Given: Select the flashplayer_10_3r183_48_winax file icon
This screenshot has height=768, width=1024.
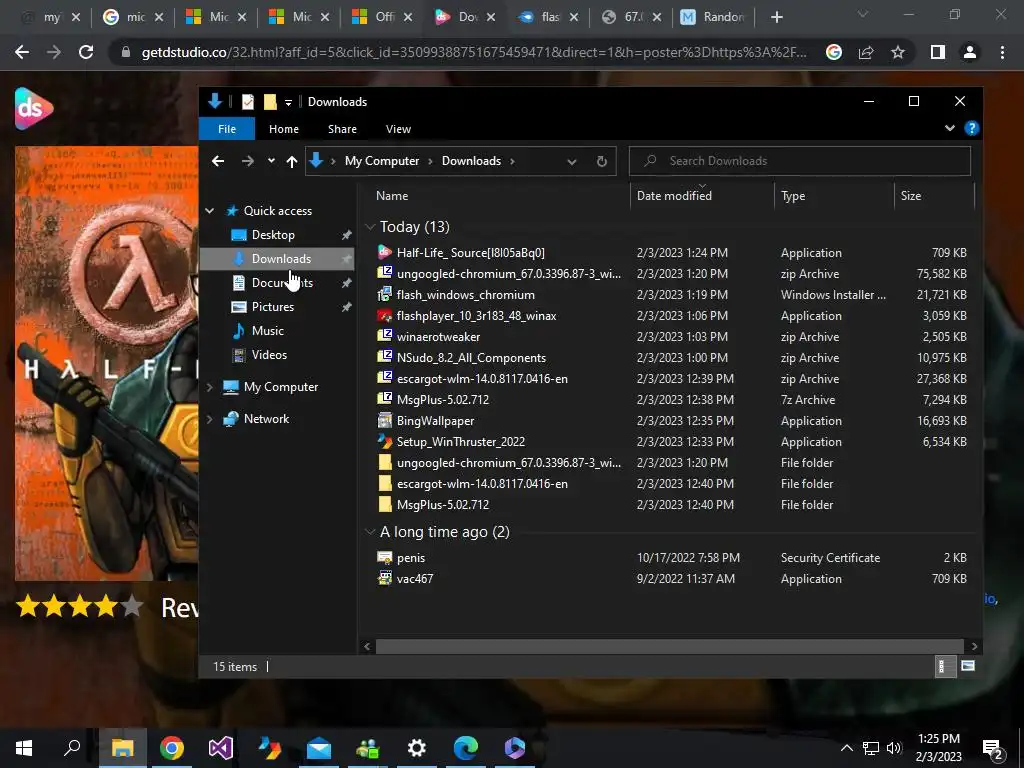Looking at the screenshot, I should tap(385, 315).
